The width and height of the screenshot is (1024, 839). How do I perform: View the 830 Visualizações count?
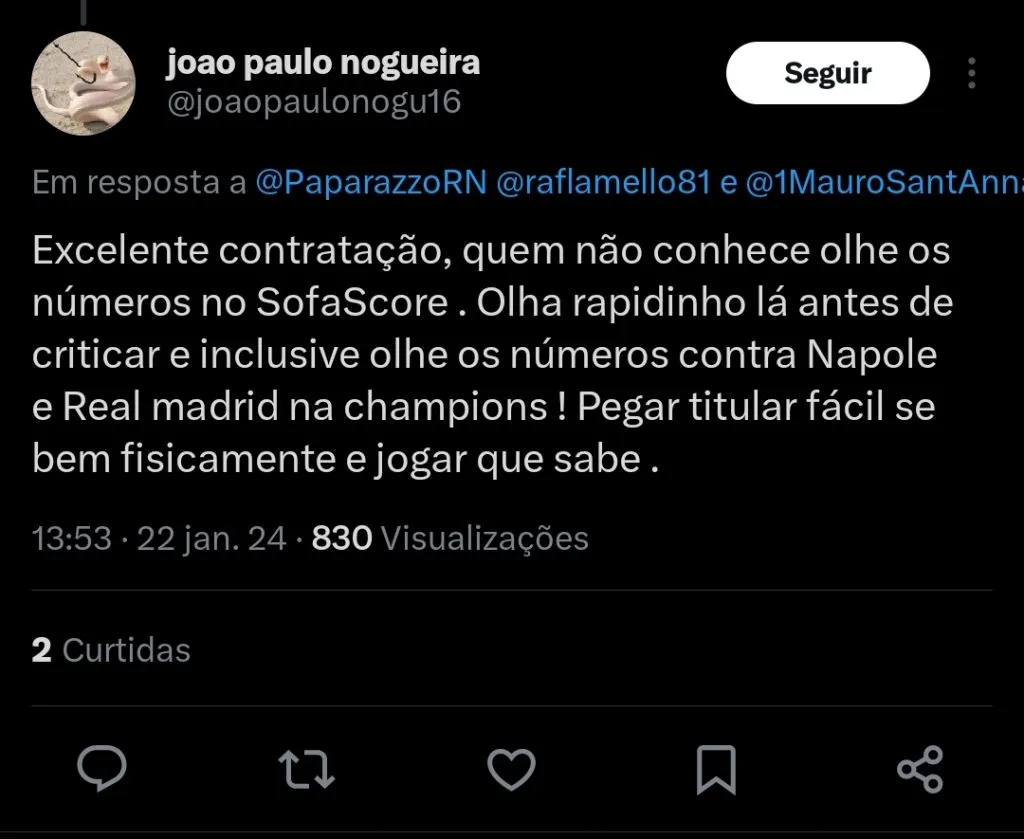point(450,539)
